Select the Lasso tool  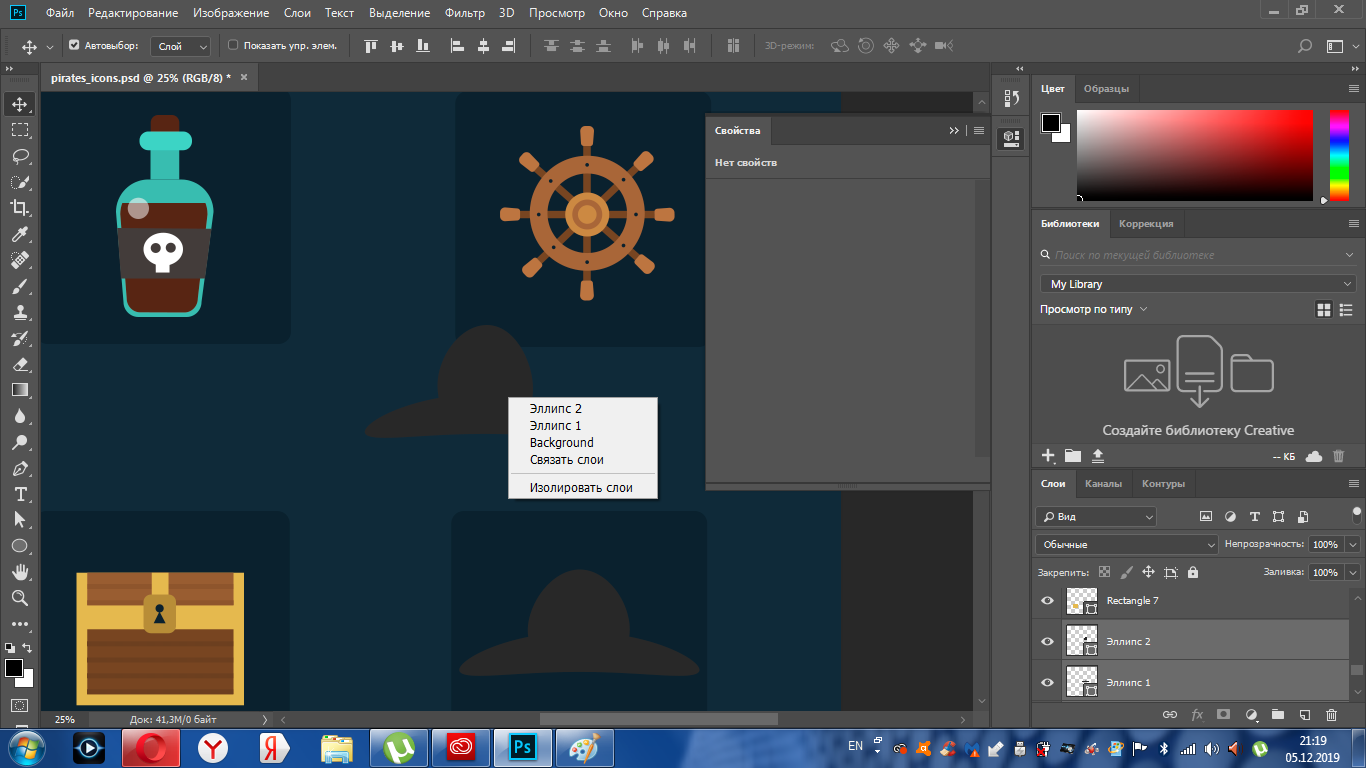click(x=20, y=156)
